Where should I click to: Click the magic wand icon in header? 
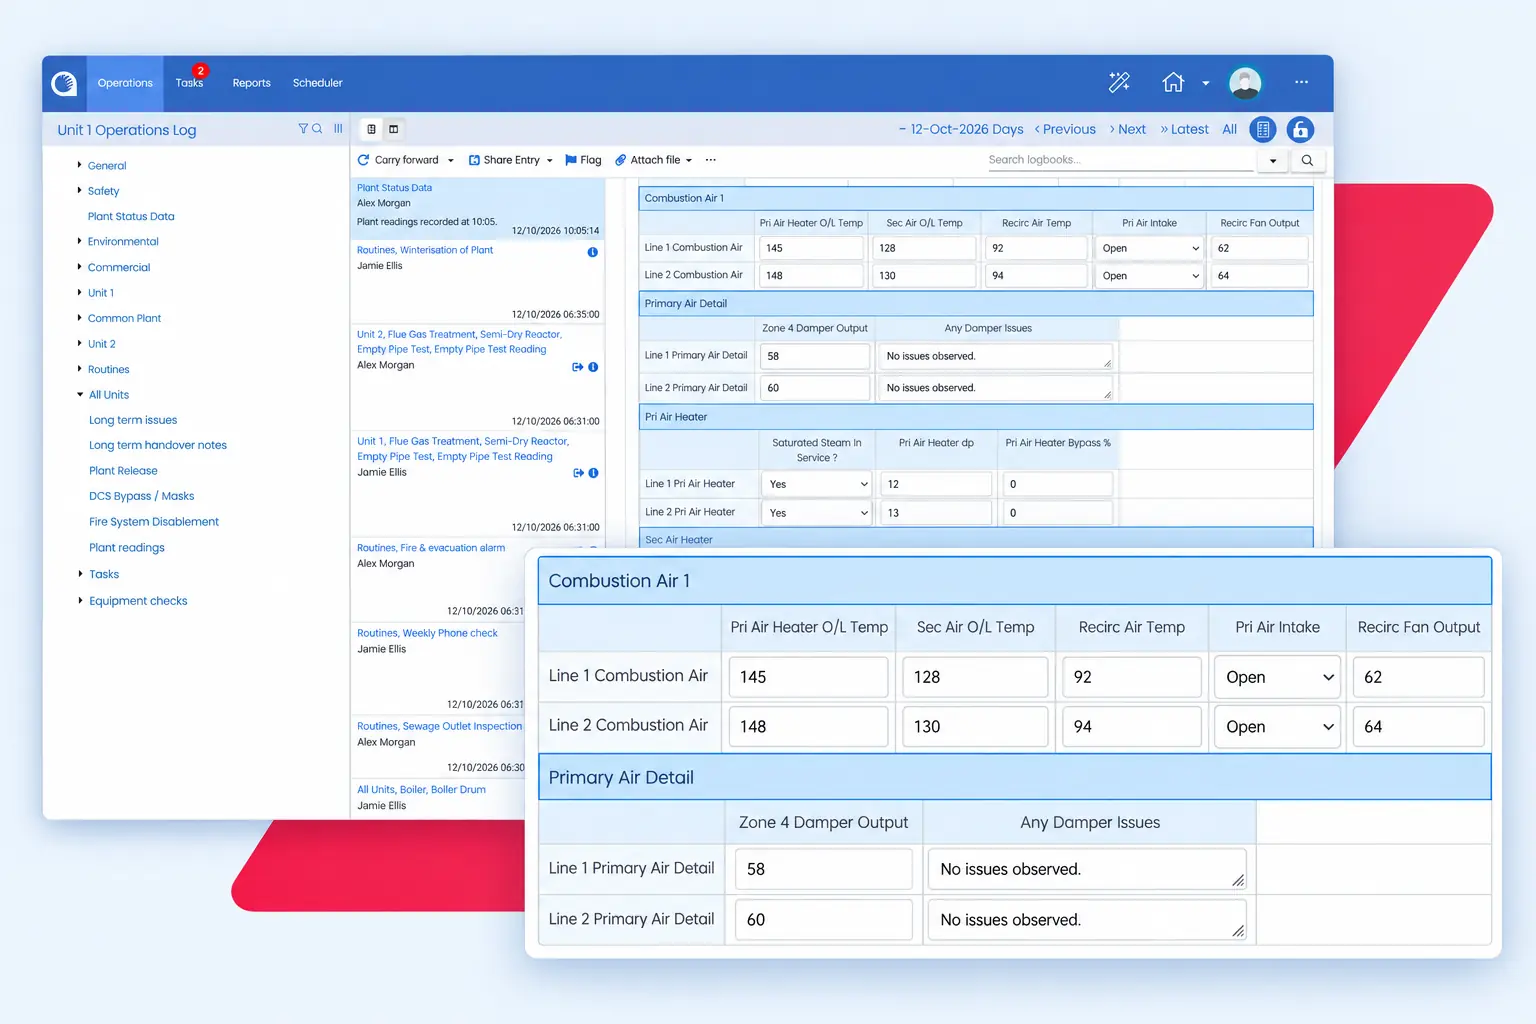(x=1119, y=82)
